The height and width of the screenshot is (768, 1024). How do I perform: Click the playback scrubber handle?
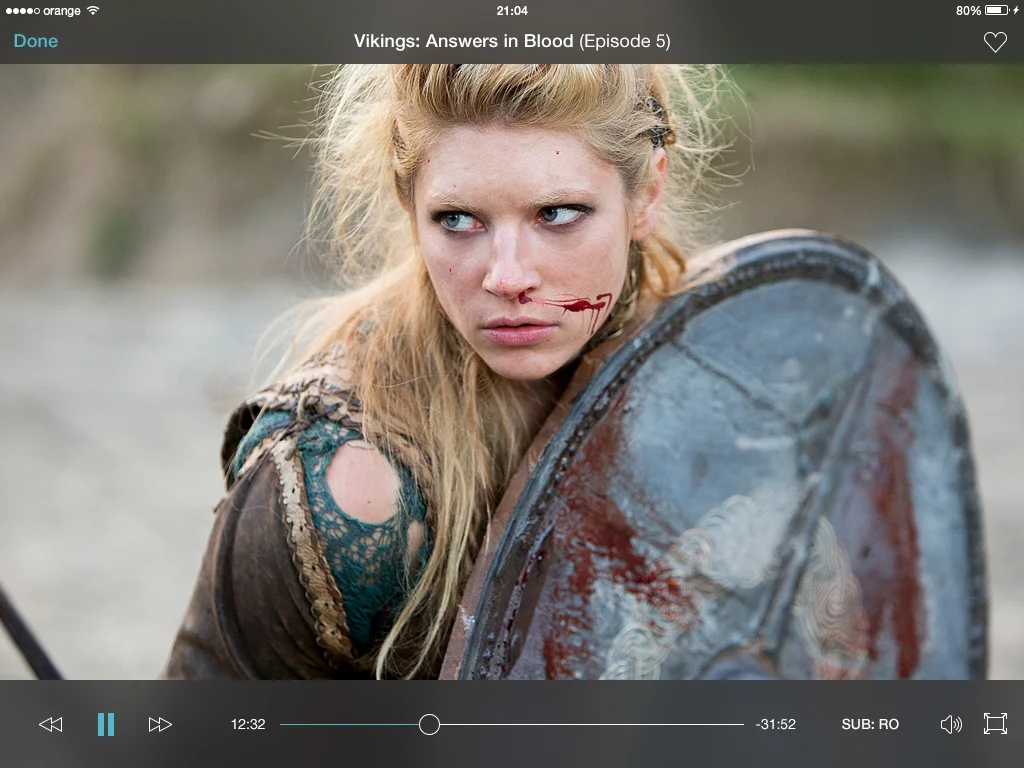tap(429, 724)
